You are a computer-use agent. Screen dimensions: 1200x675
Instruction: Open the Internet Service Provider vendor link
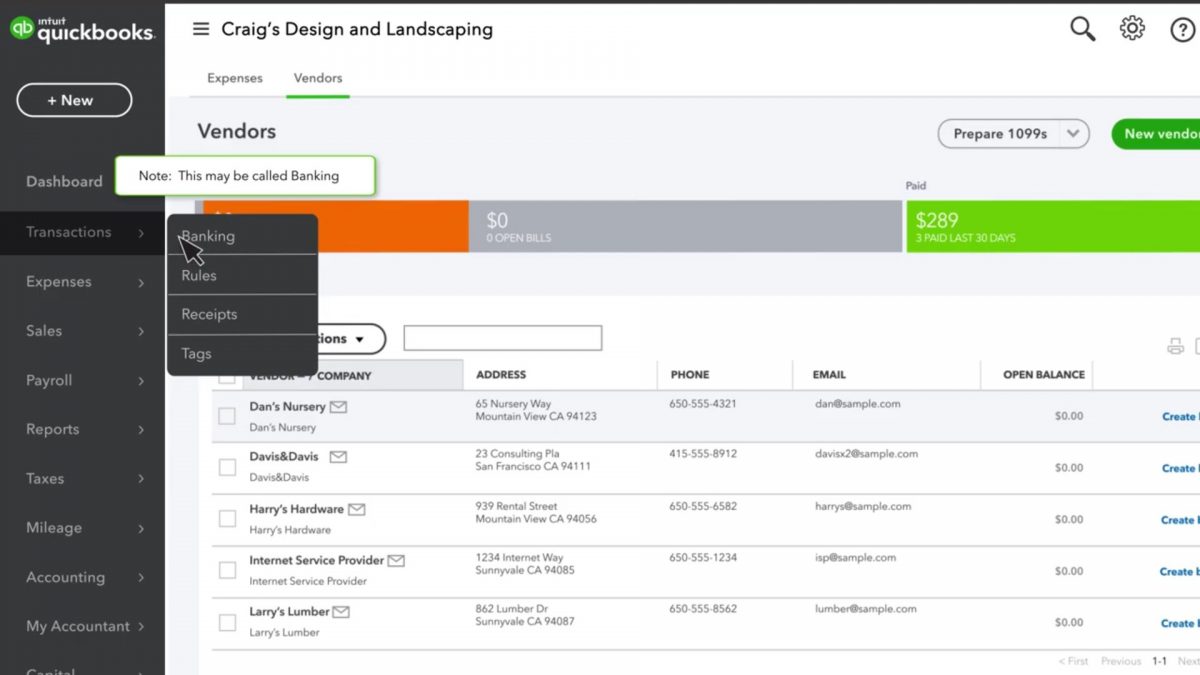(x=316, y=561)
